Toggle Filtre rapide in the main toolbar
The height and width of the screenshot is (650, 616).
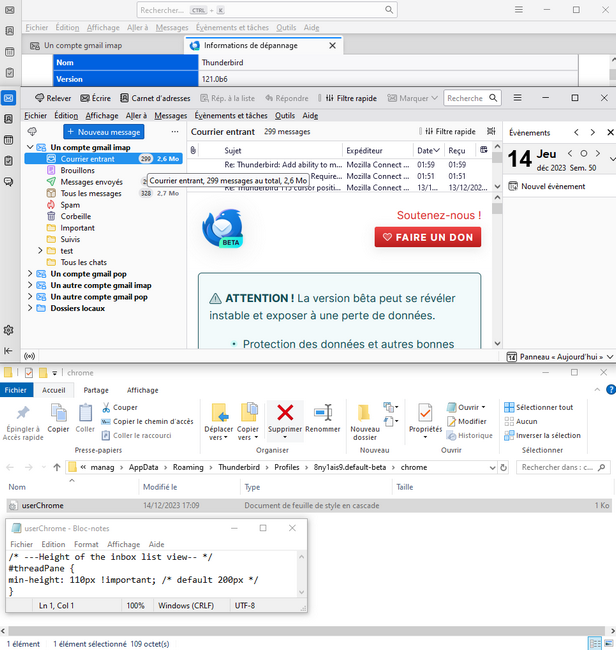(351, 98)
